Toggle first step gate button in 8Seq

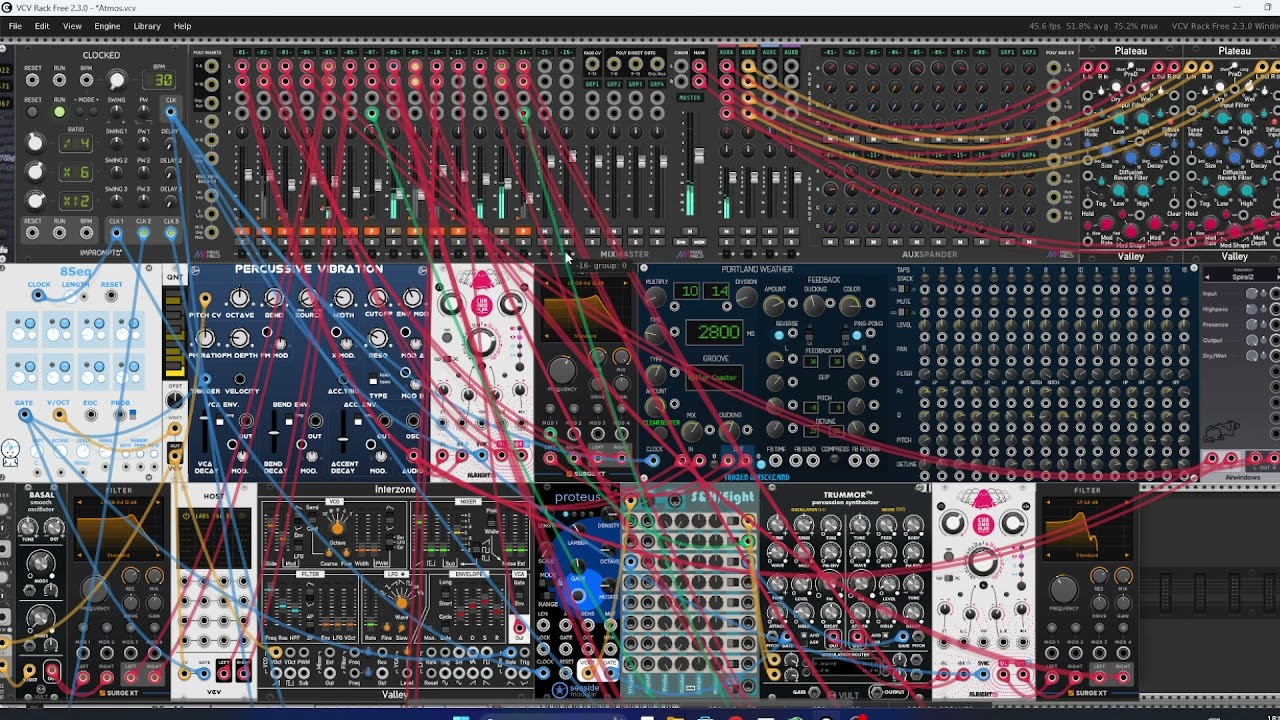(30, 323)
